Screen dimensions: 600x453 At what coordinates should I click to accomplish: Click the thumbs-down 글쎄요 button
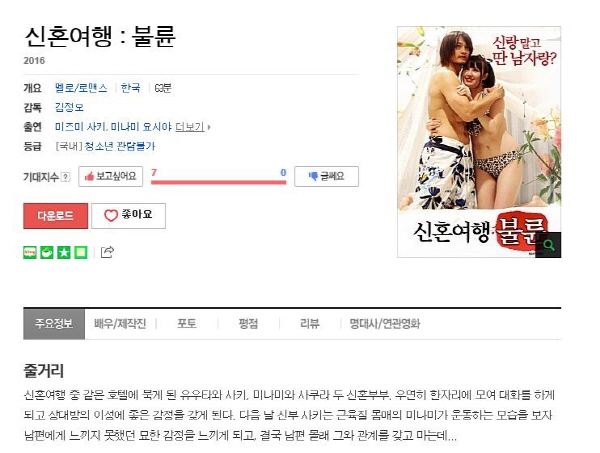point(326,176)
